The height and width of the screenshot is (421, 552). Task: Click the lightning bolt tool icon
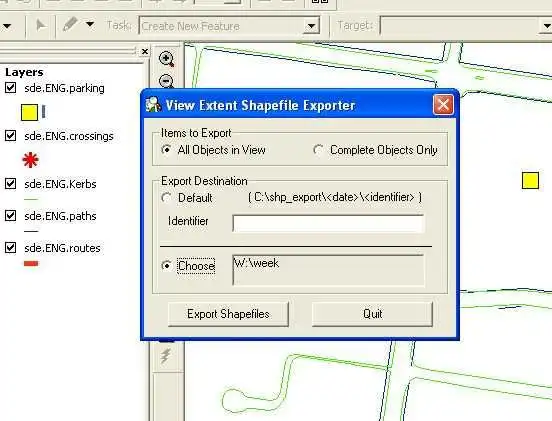[166, 356]
